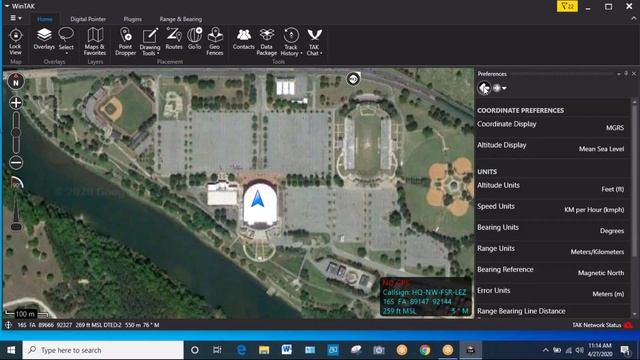Close the Preferences panel
This screenshot has width=640, height=360.
(634, 73)
